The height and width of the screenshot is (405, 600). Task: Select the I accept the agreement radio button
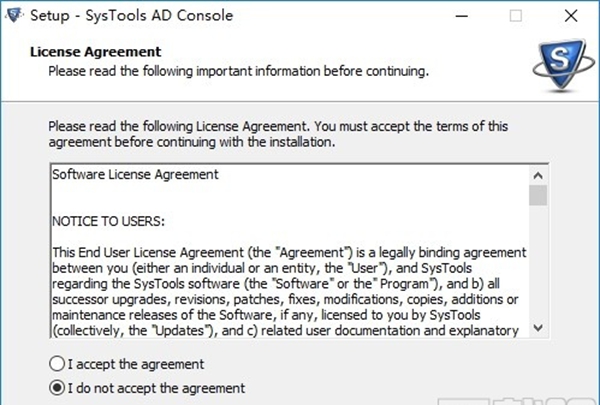pos(57,364)
